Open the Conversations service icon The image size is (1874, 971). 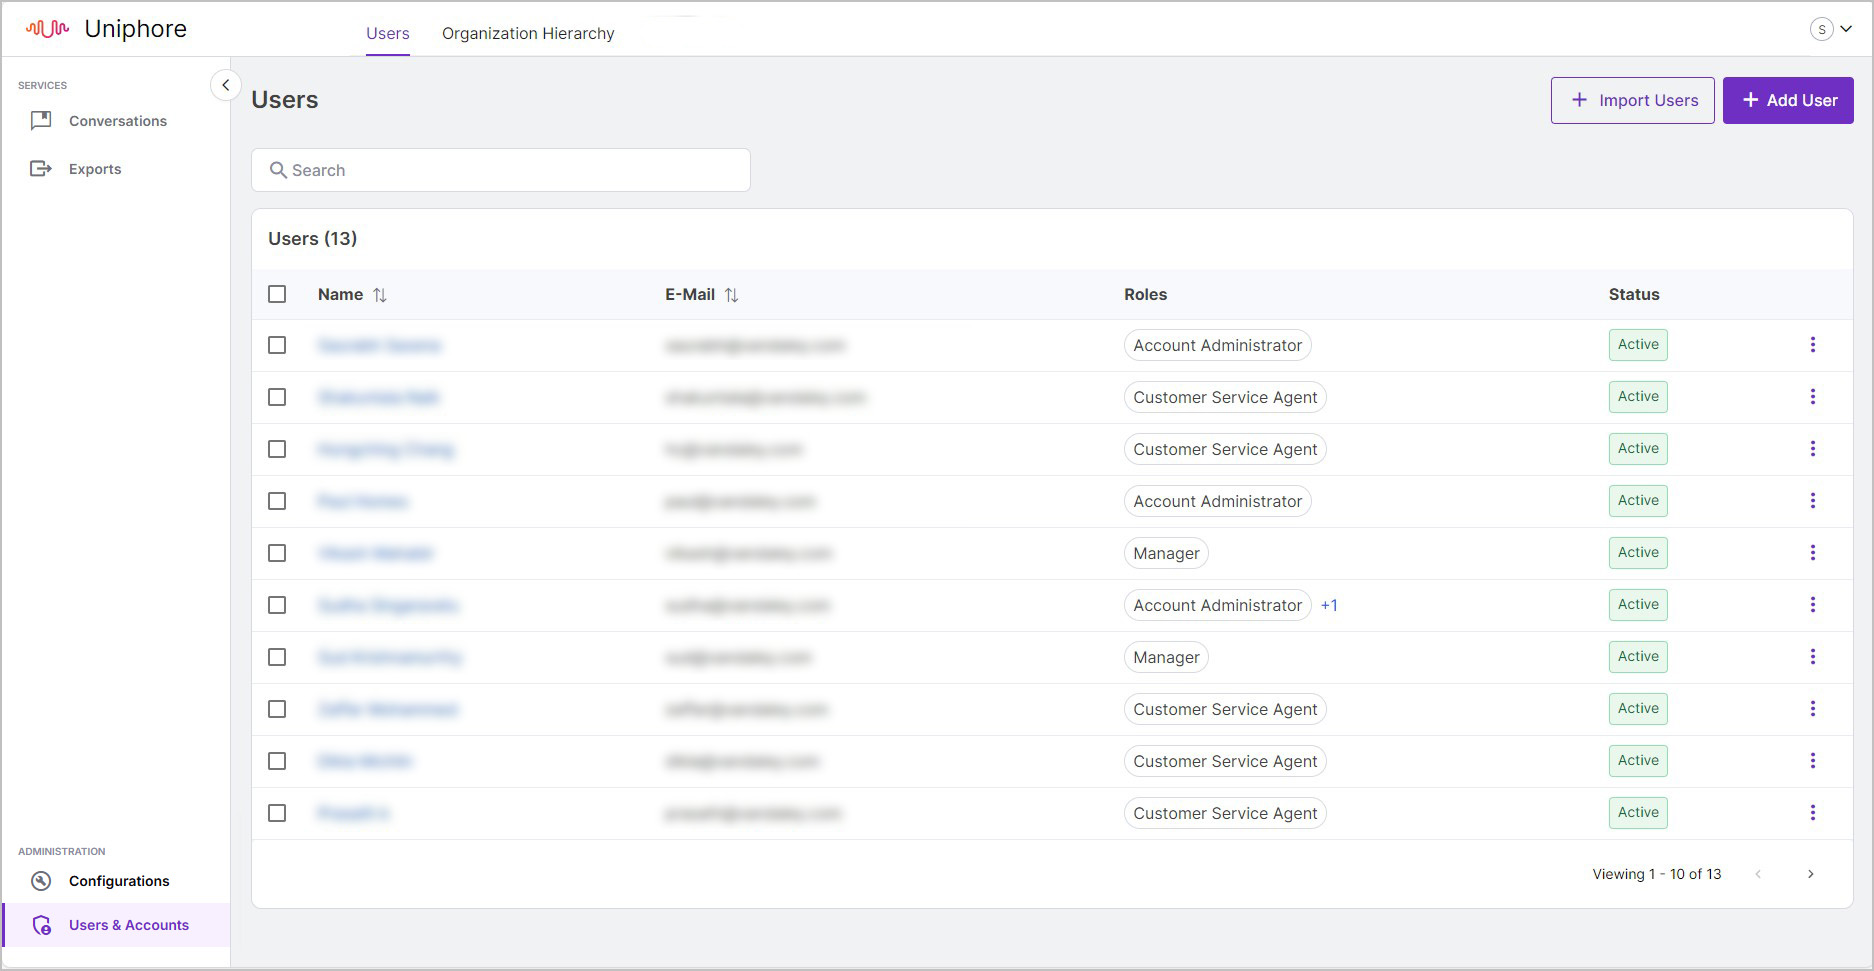(x=41, y=121)
